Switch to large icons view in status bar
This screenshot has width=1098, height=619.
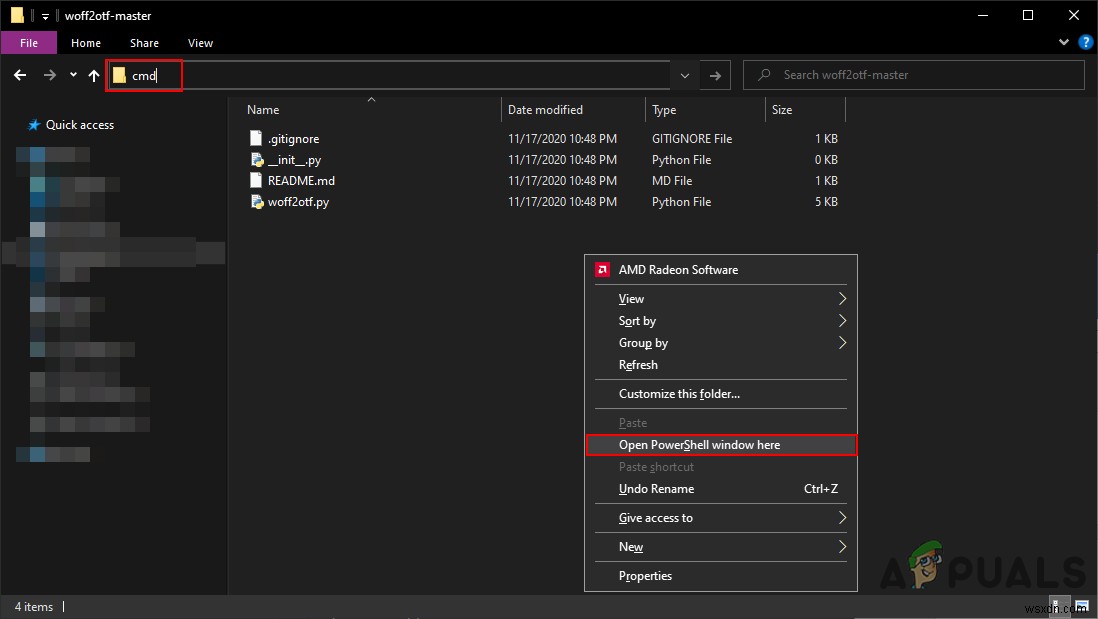(1084, 607)
